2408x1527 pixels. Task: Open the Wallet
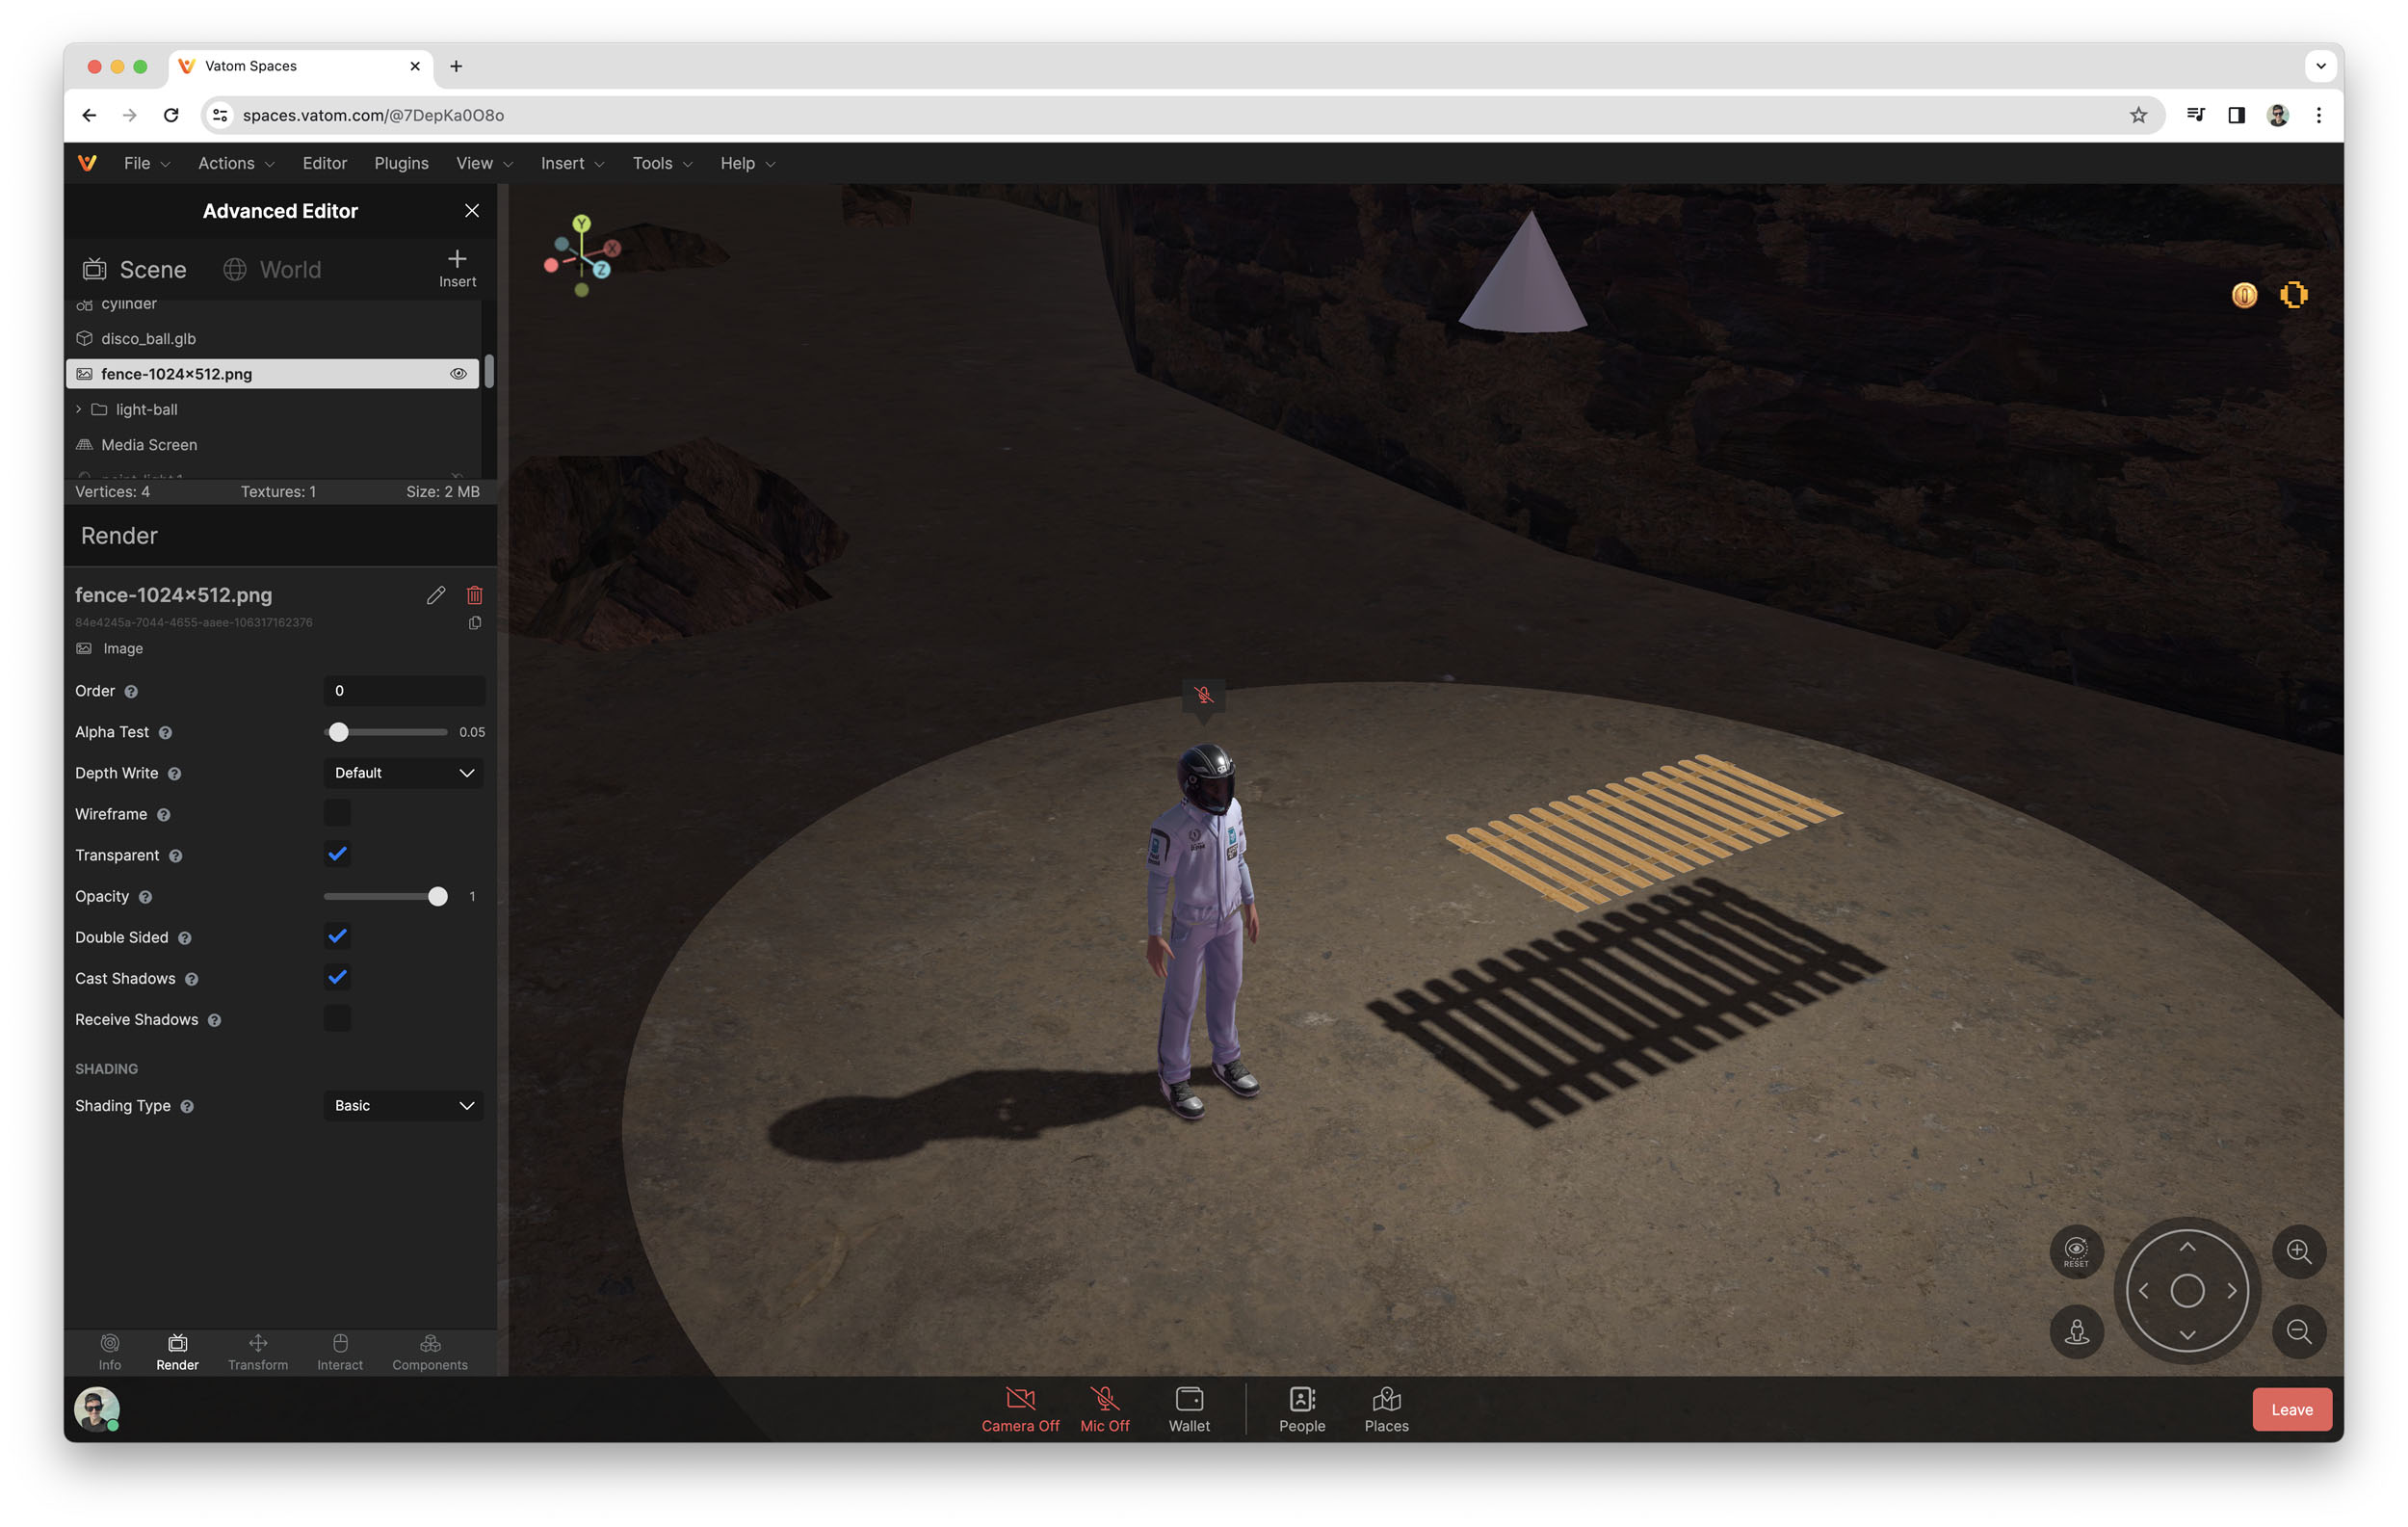[x=1189, y=1410]
